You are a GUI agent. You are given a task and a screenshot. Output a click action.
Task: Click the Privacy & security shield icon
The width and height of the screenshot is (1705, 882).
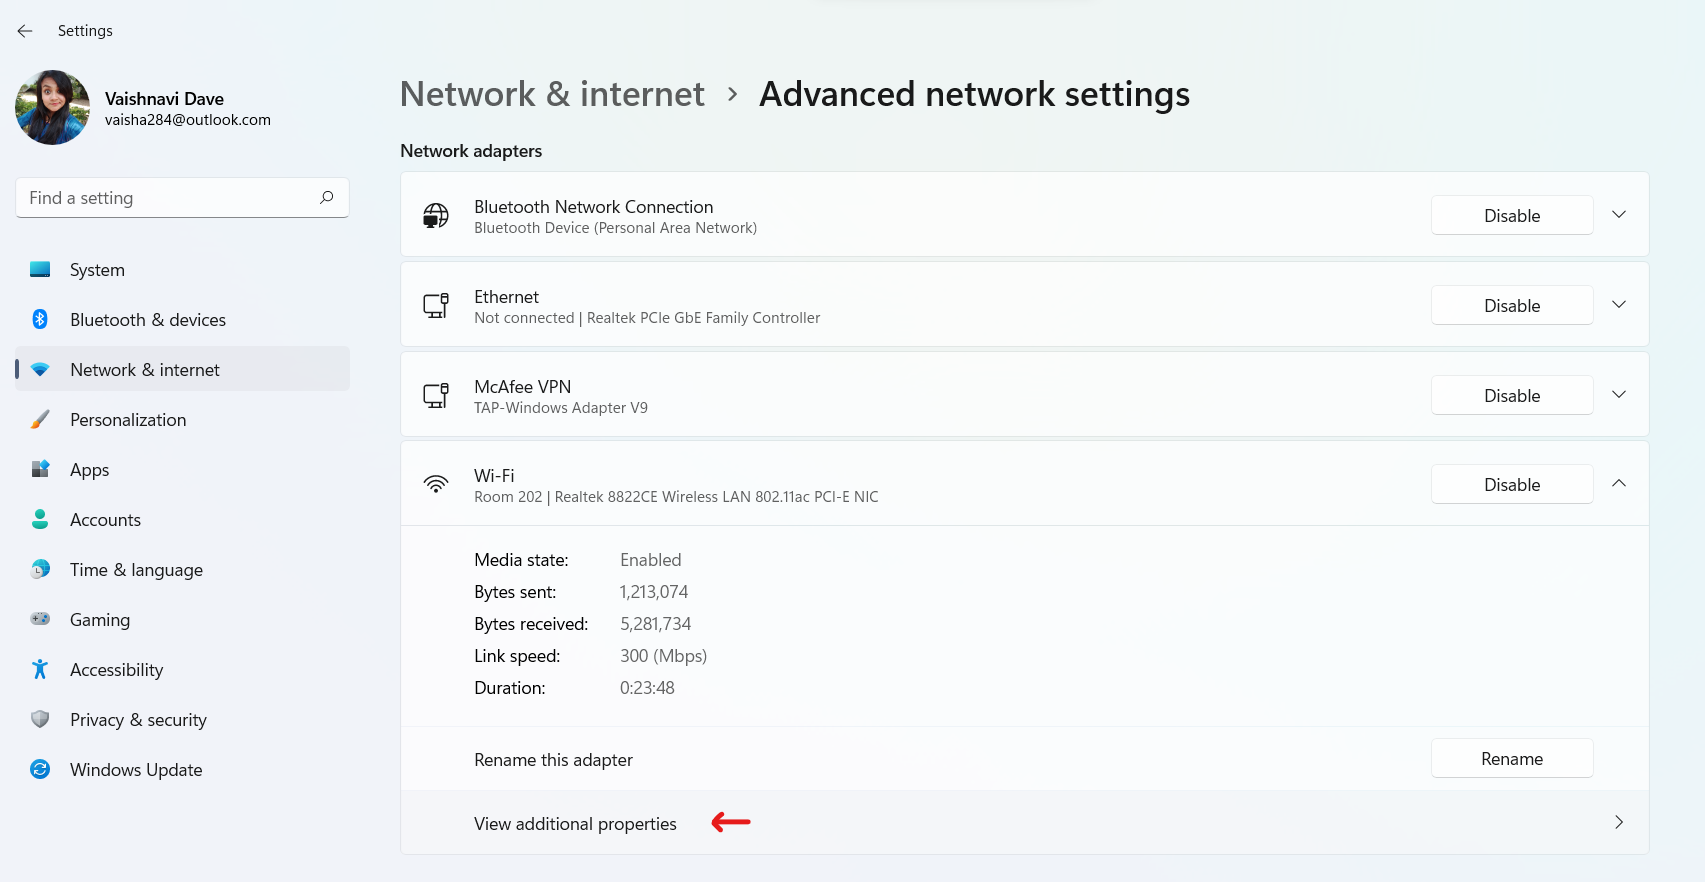[x=40, y=720]
